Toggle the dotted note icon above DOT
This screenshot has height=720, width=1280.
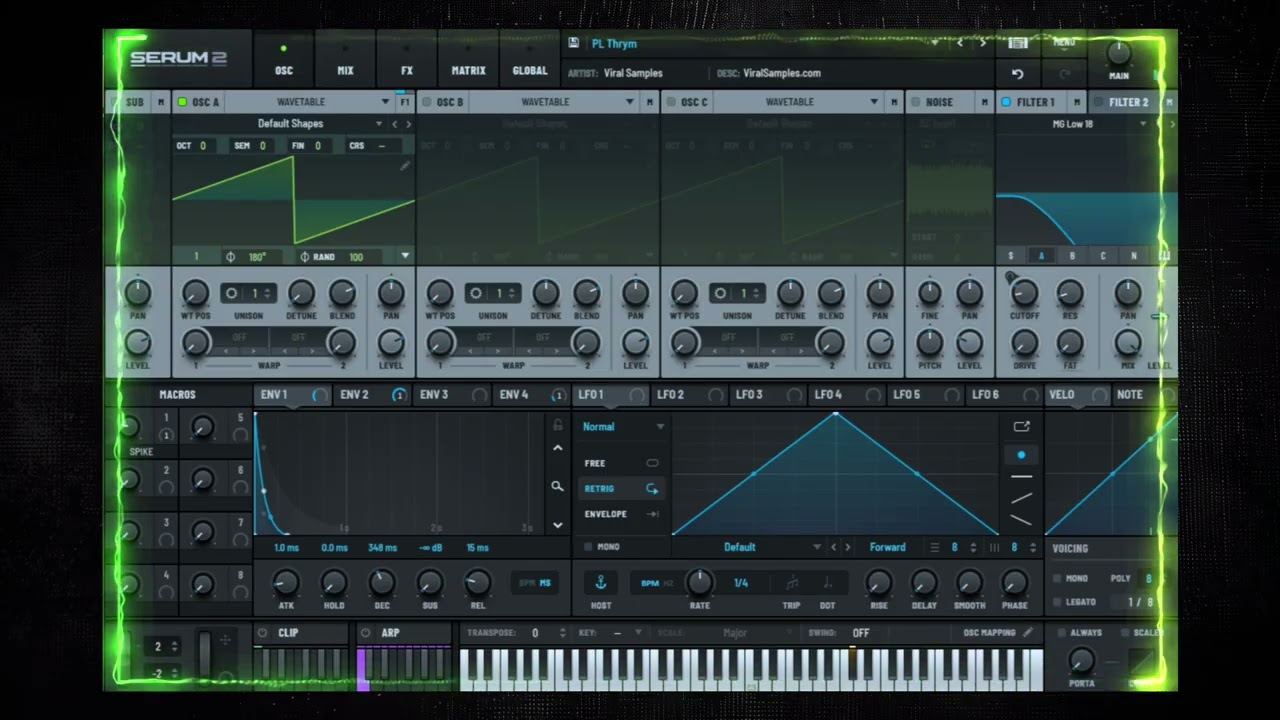click(827, 583)
